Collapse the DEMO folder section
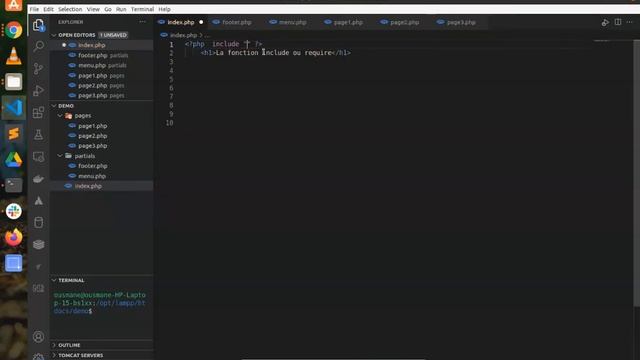Viewport: 640px width, 360px height. 53,106
